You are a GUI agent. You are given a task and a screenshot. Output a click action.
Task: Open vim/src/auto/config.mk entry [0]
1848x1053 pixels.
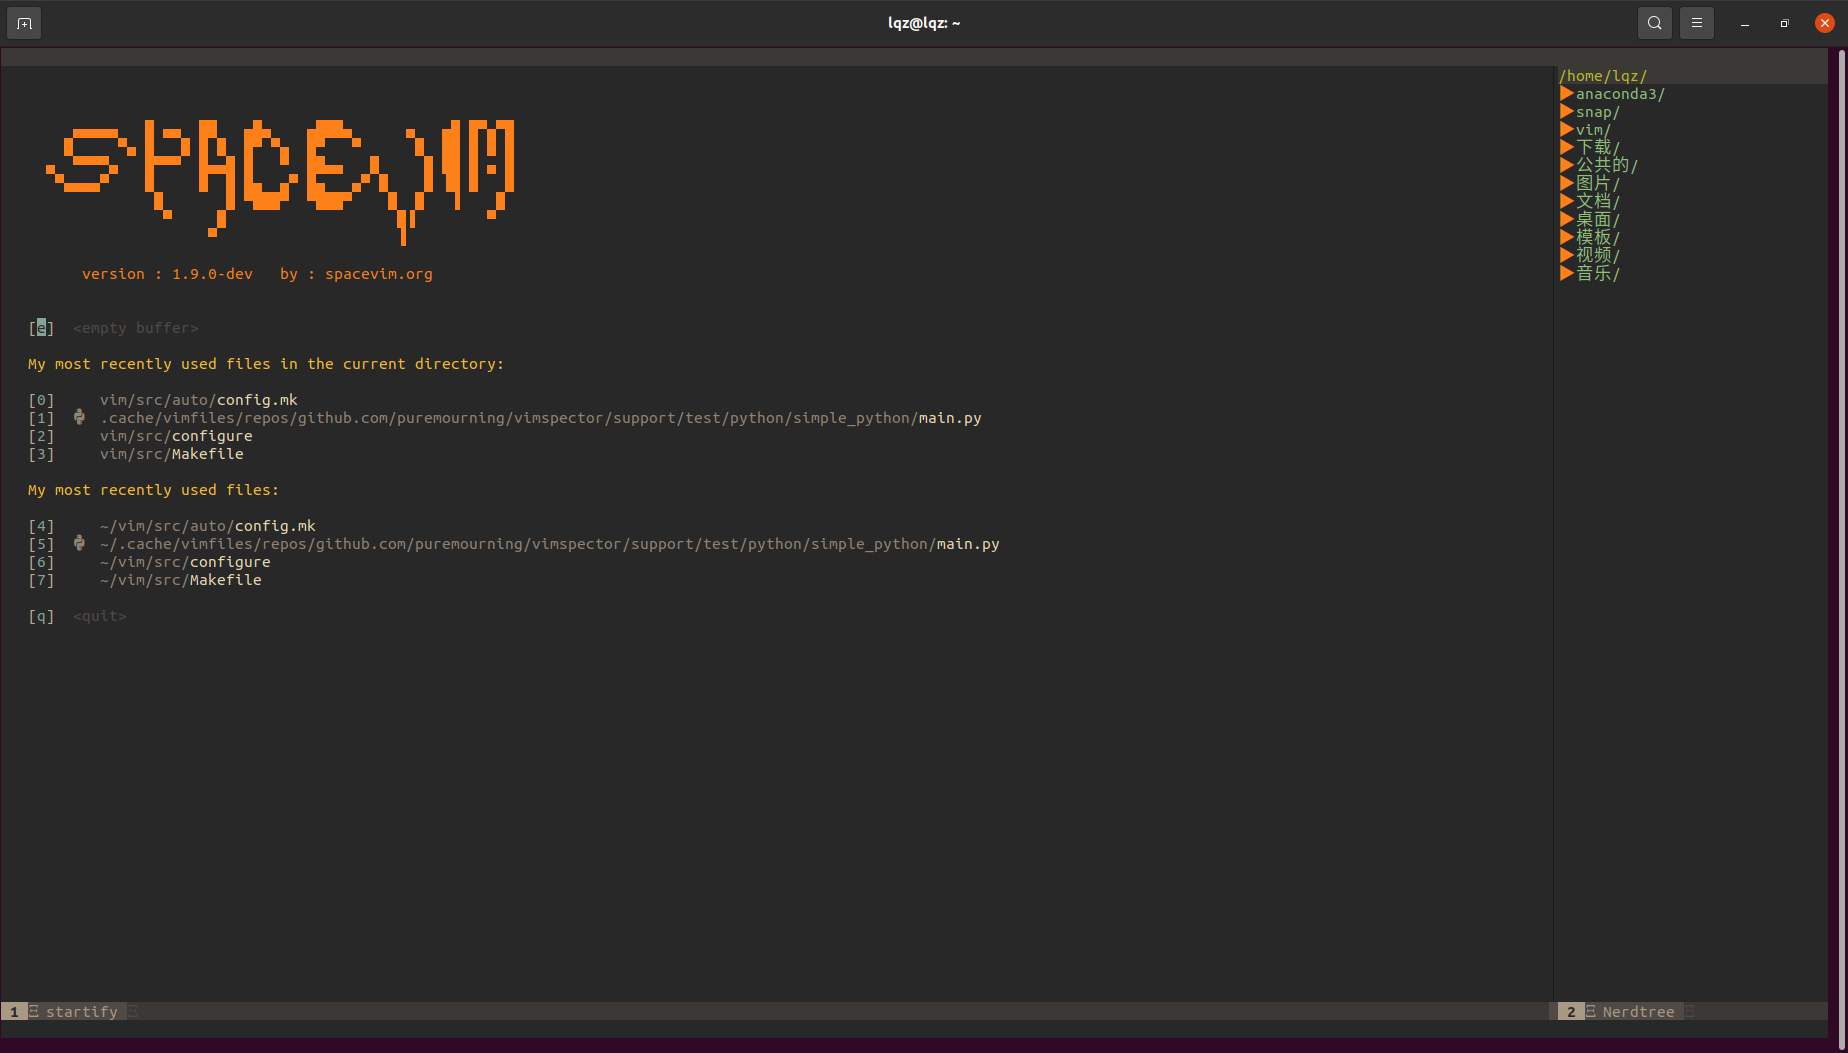pyautogui.click(x=199, y=400)
